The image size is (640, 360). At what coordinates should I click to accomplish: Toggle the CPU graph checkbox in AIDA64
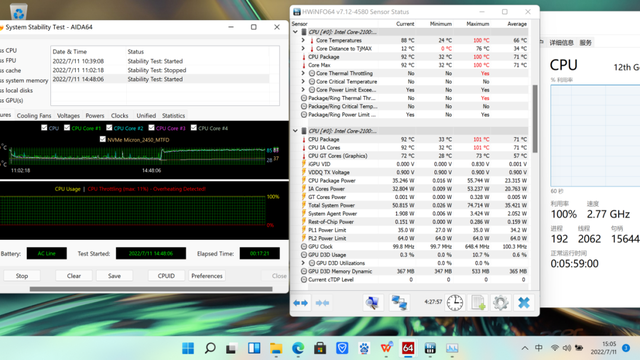tap(44, 128)
